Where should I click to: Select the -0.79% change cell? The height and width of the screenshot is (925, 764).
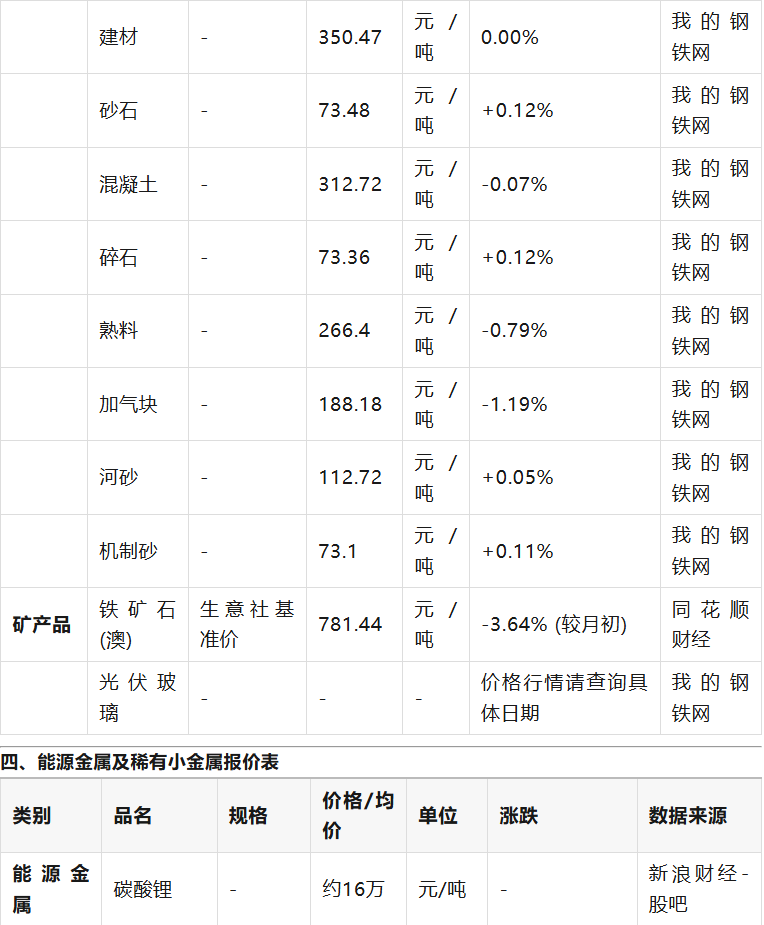click(514, 330)
